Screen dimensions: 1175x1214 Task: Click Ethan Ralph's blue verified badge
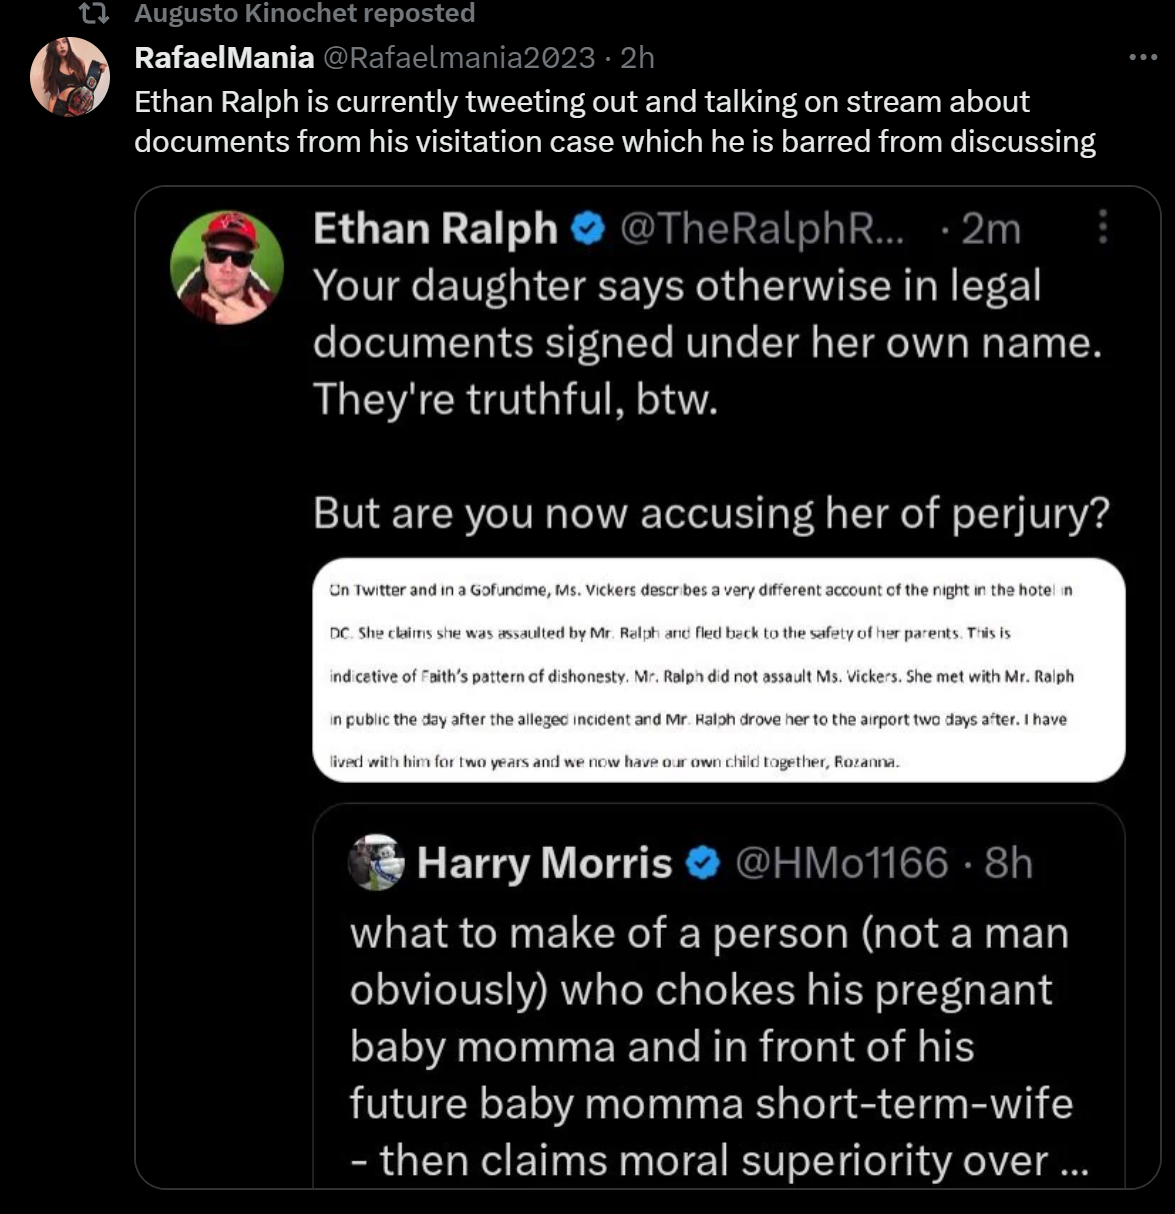(x=588, y=230)
